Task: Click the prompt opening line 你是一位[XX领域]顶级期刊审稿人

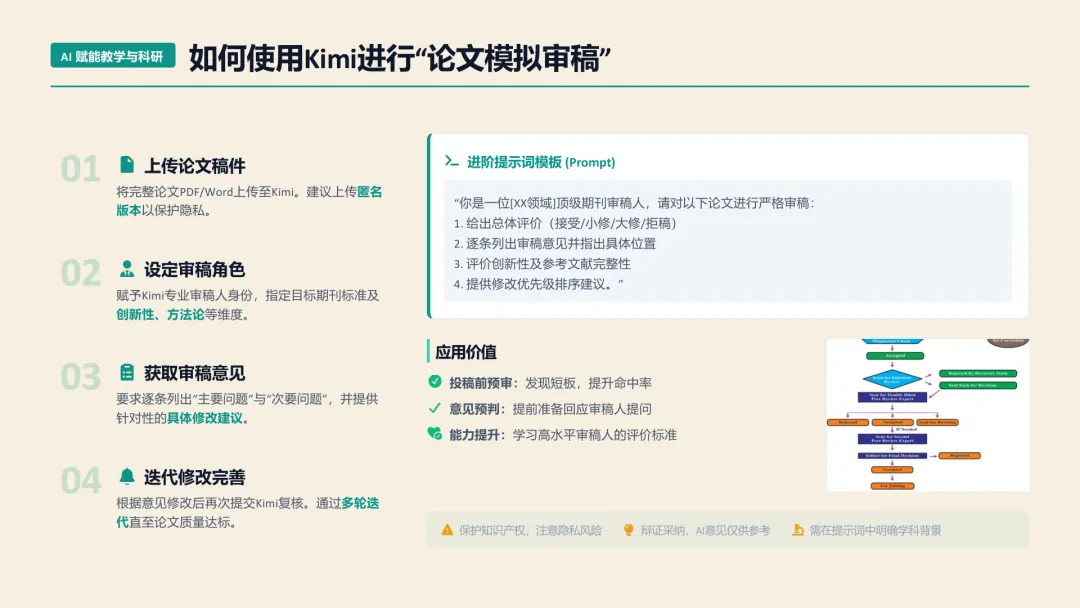Action: click(x=635, y=203)
